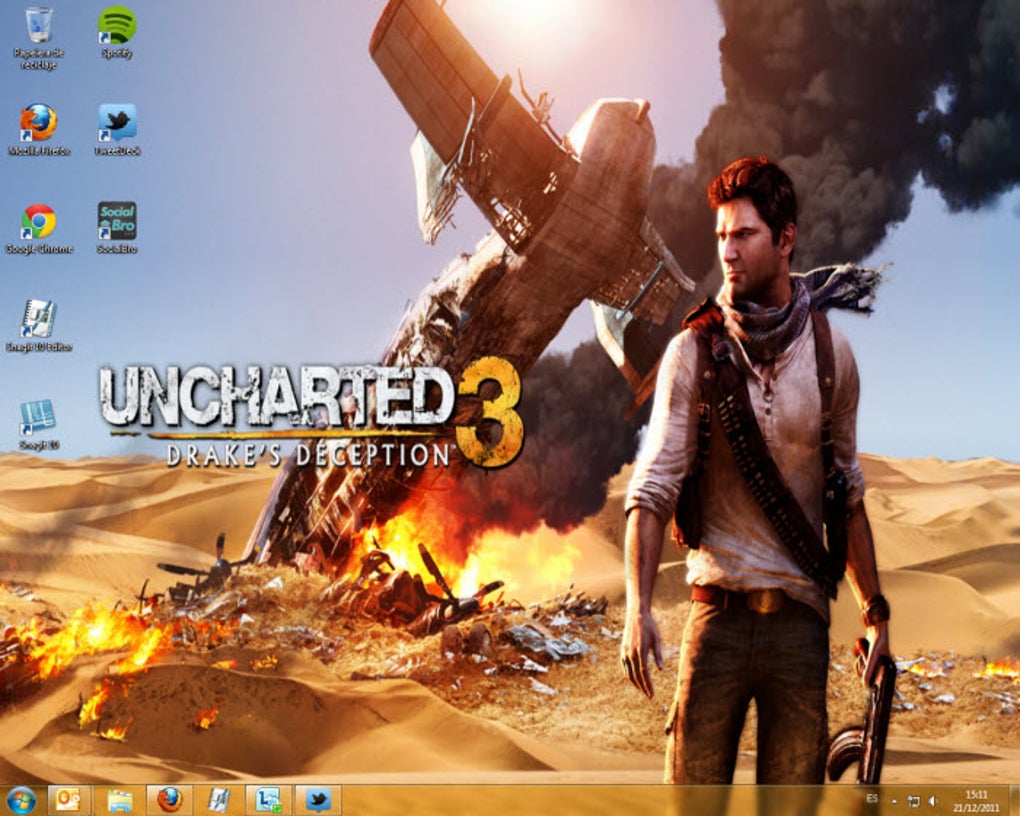Screen dimensions: 1020x816
Task: Open Snagit Editor from the taskbar
Action: [x=219, y=800]
